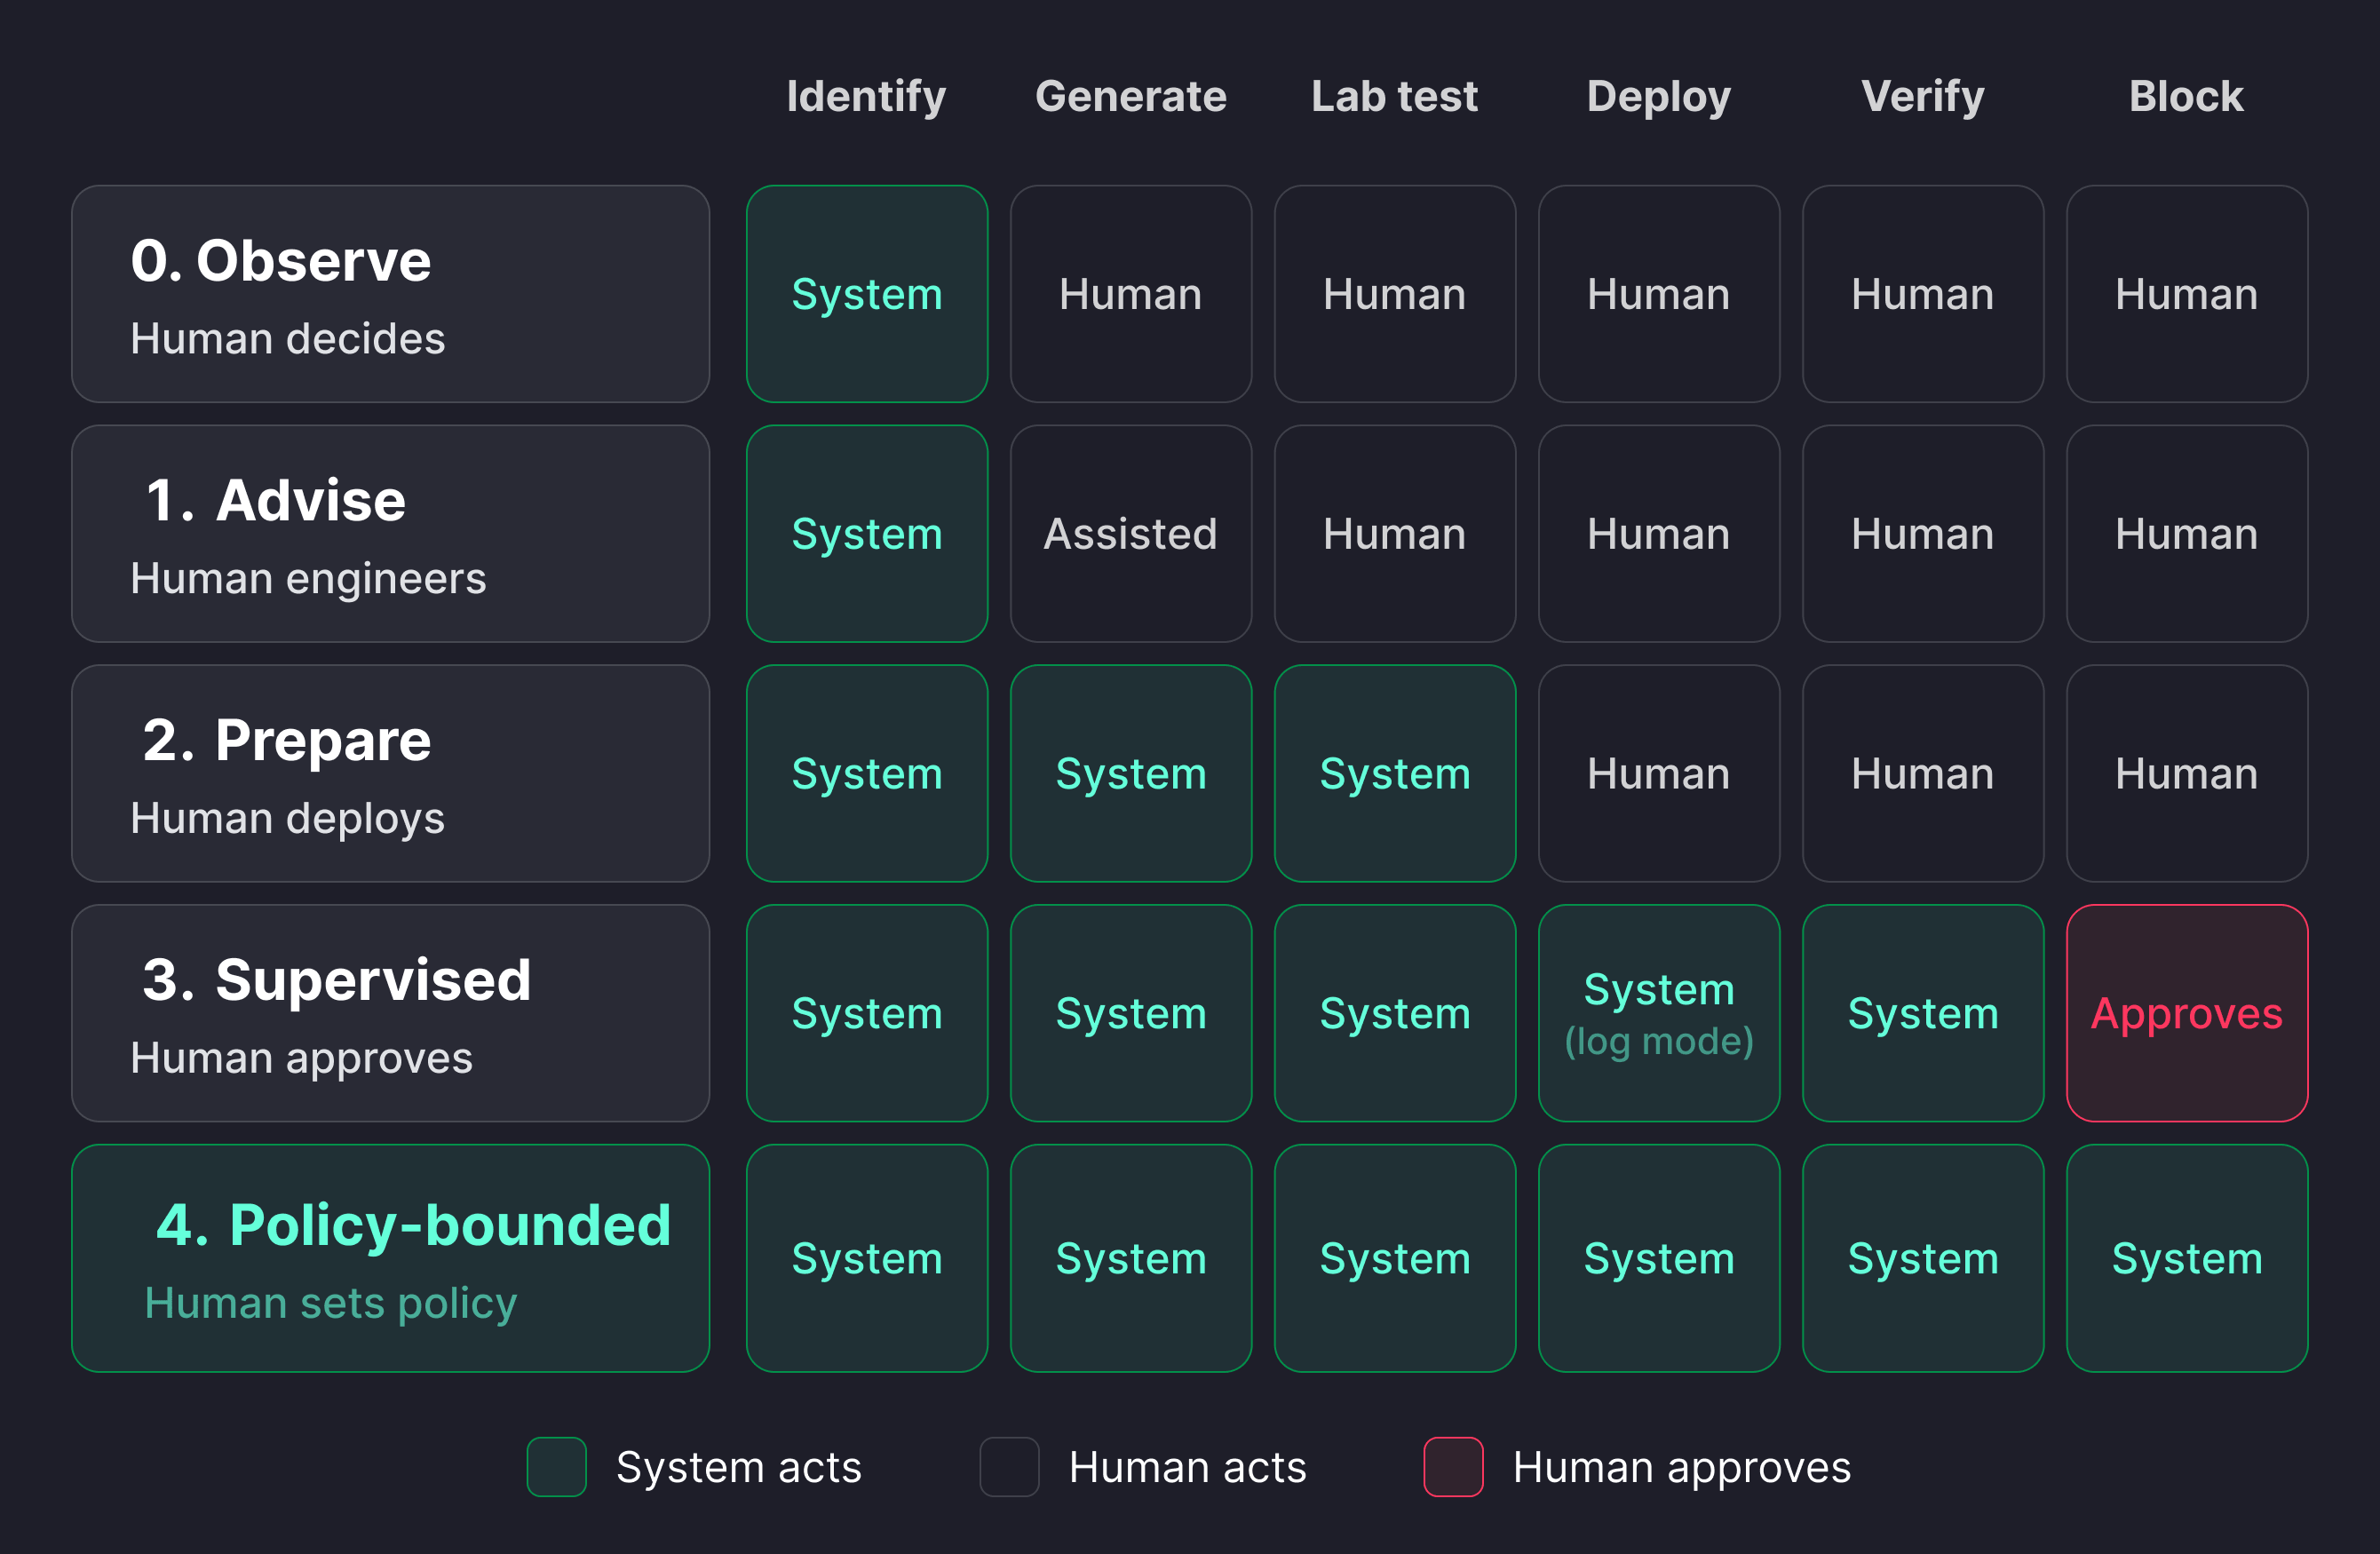The width and height of the screenshot is (2380, 1554).
Task: Click the Prepare row Deploy Human cell
Action: tap(1659, 774)
